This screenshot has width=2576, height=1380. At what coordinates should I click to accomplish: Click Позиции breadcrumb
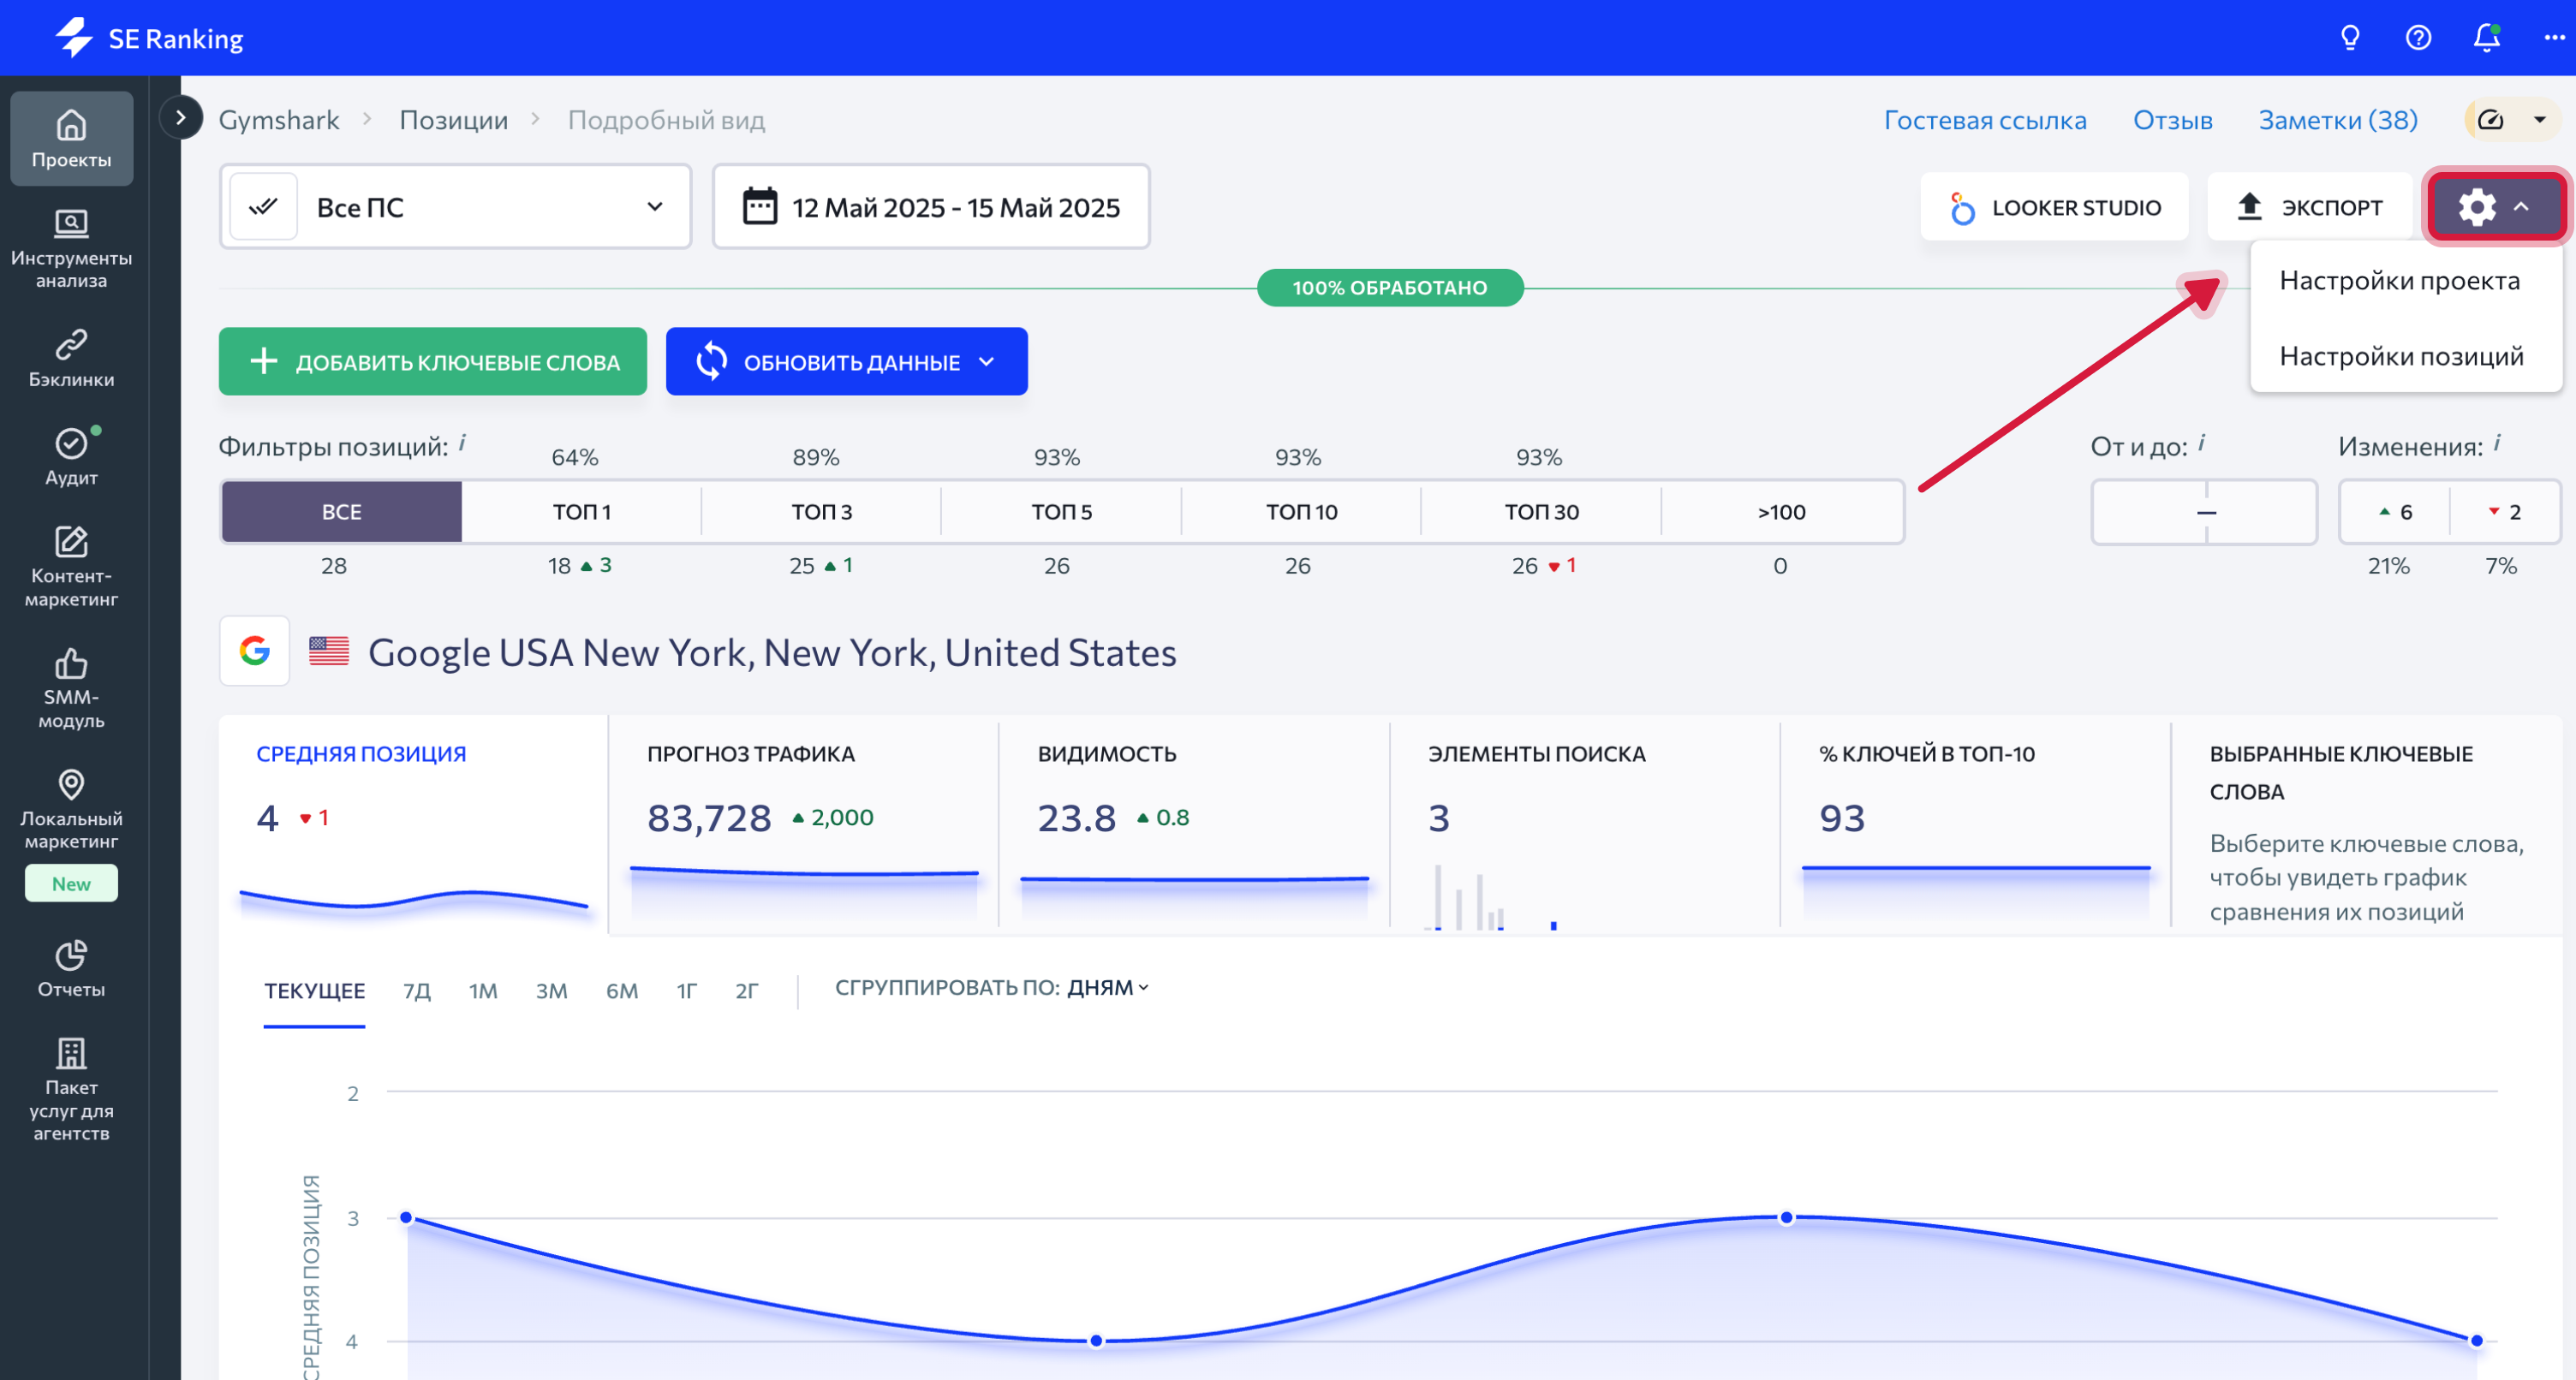coord(454,120)
